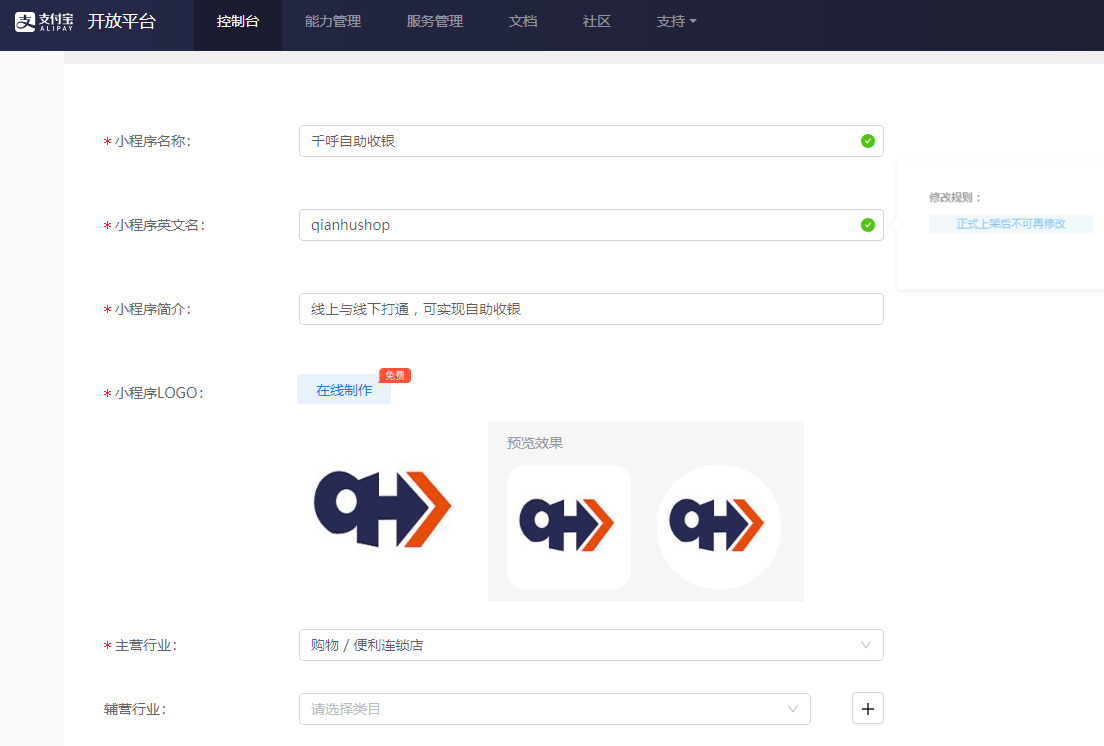Click the circular logo preview
This screenshot has width=1104, height=746.
pyautogui.click(x=718, y=526)
